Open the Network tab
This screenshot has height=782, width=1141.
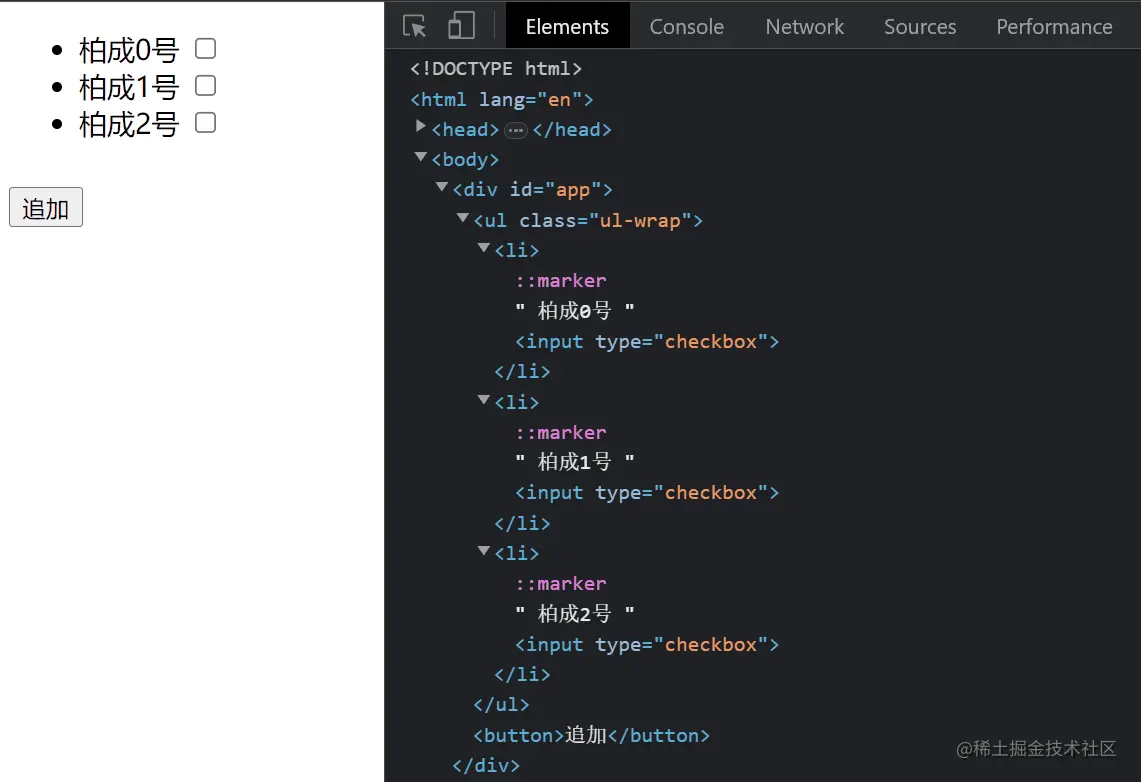[x=804, y=27]
